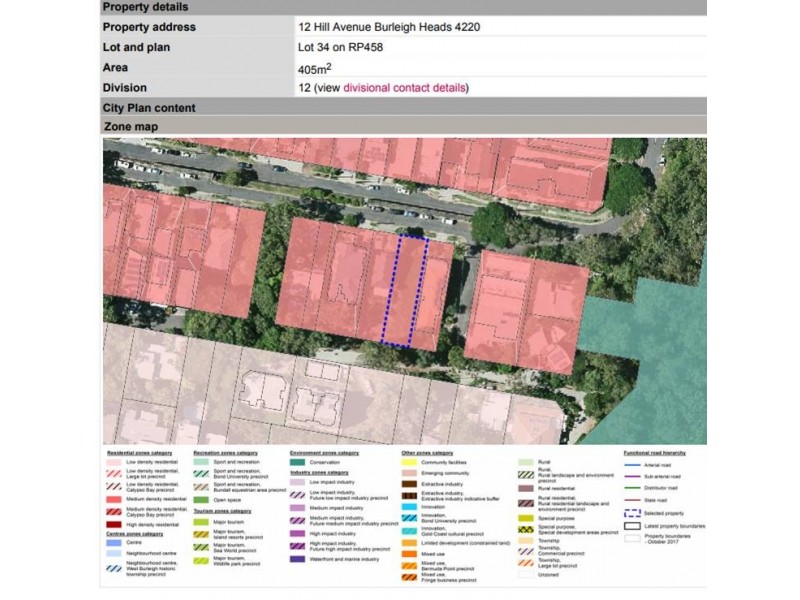
Task: Click the Medium impact industry purple swatch
Action: 297,508
